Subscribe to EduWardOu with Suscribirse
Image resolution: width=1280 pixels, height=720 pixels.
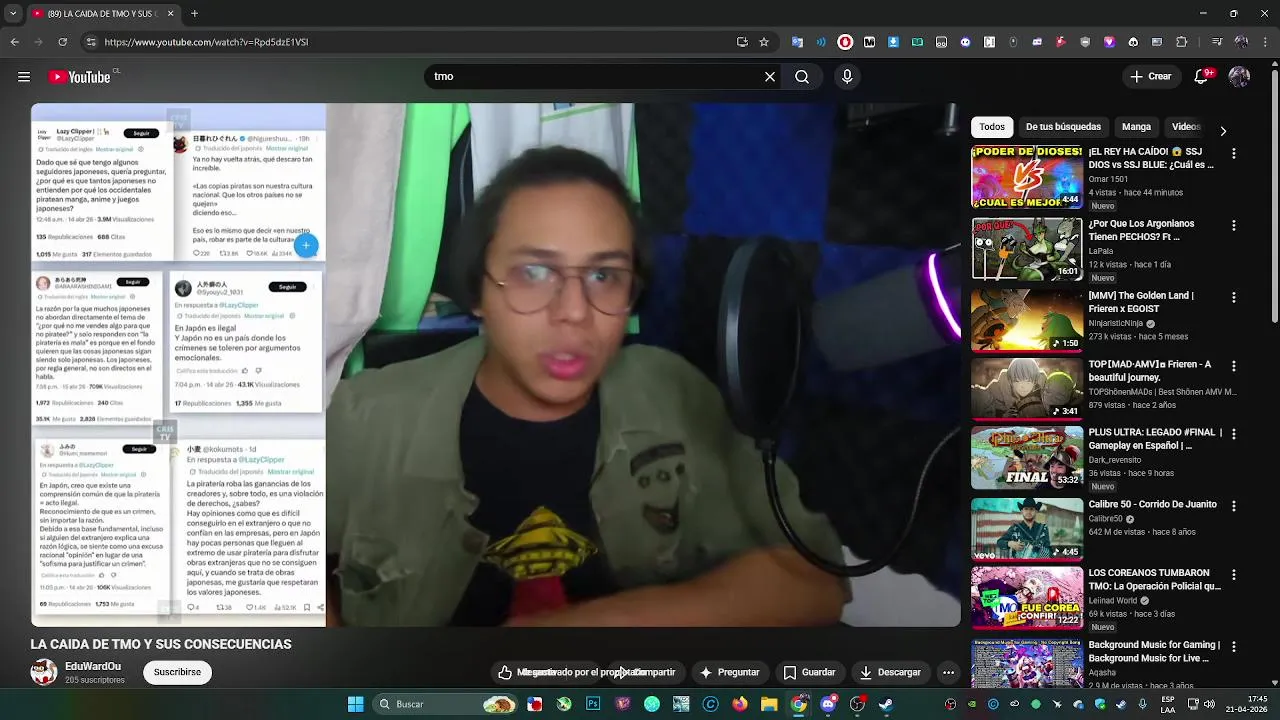point(177,672)
